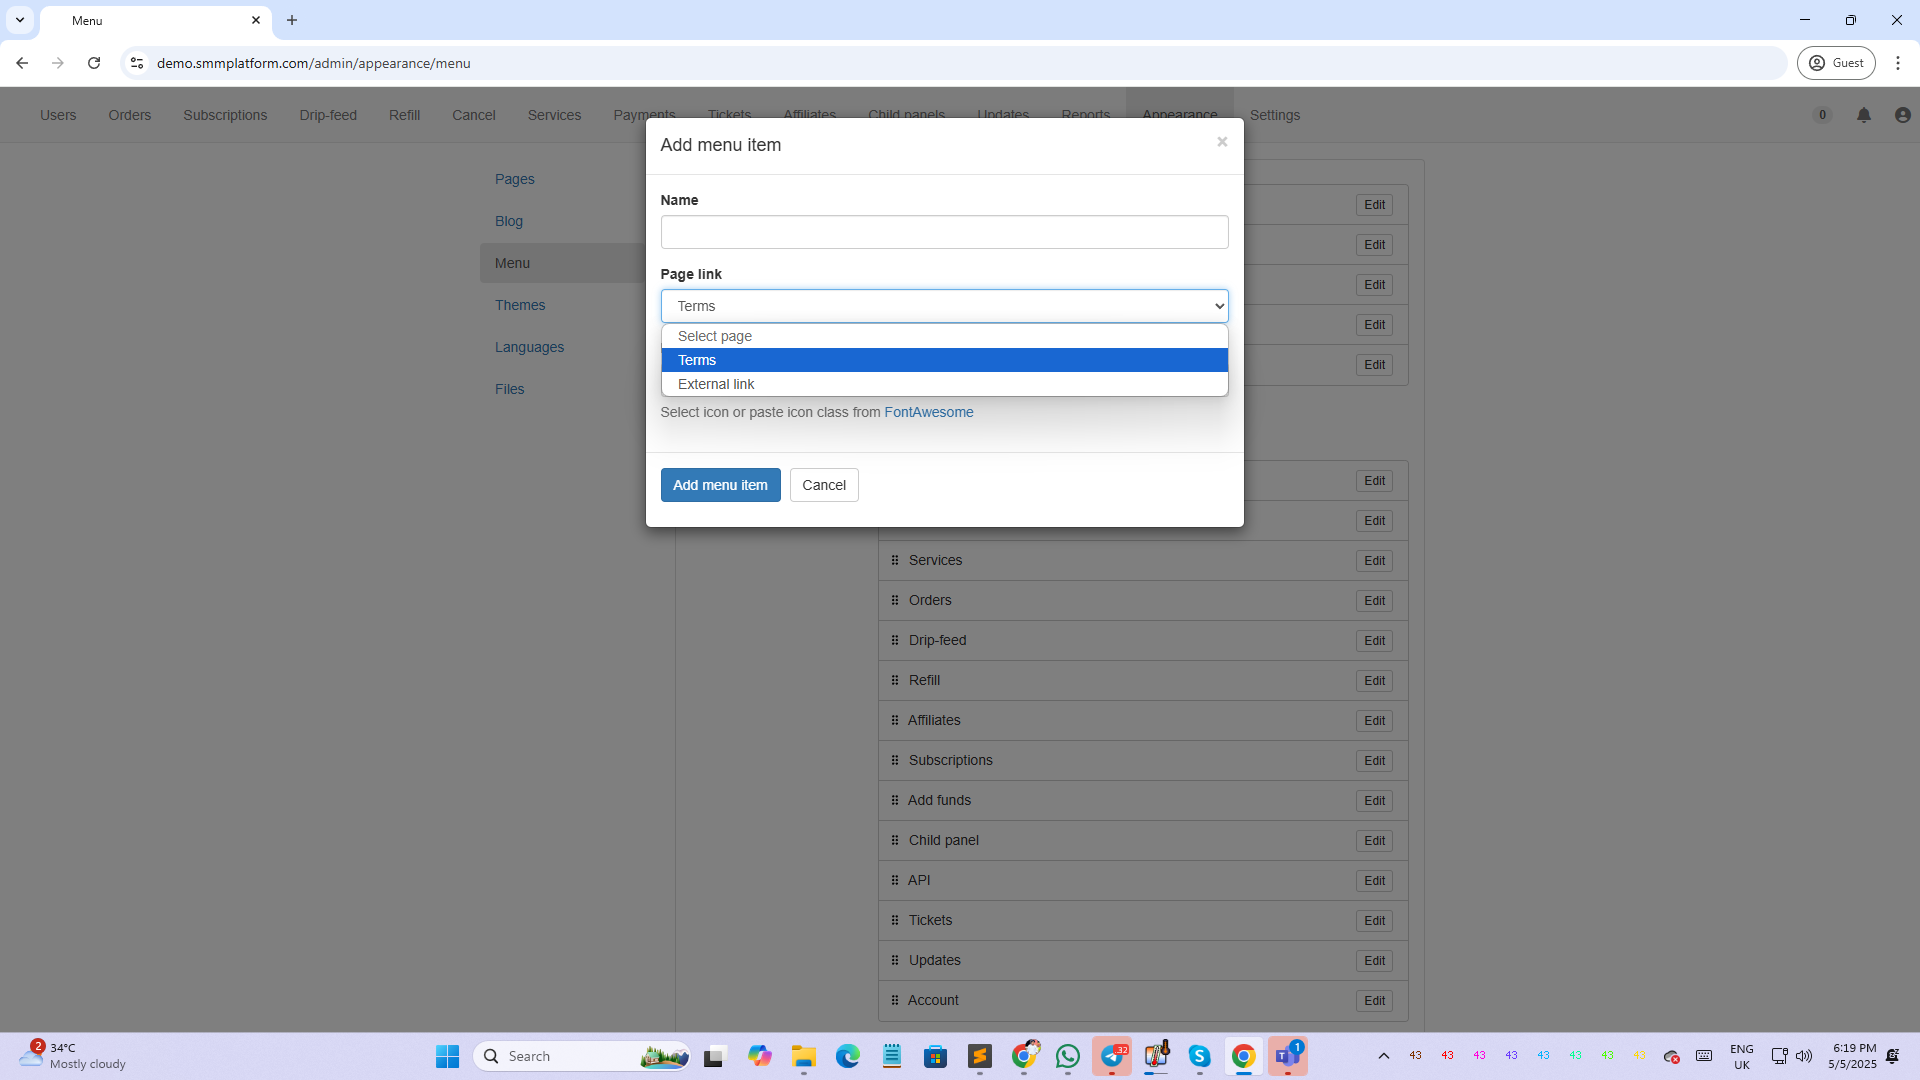Click the browser reload page icon
This screenshot has height=1080, width=1920.
click(94, 63)
